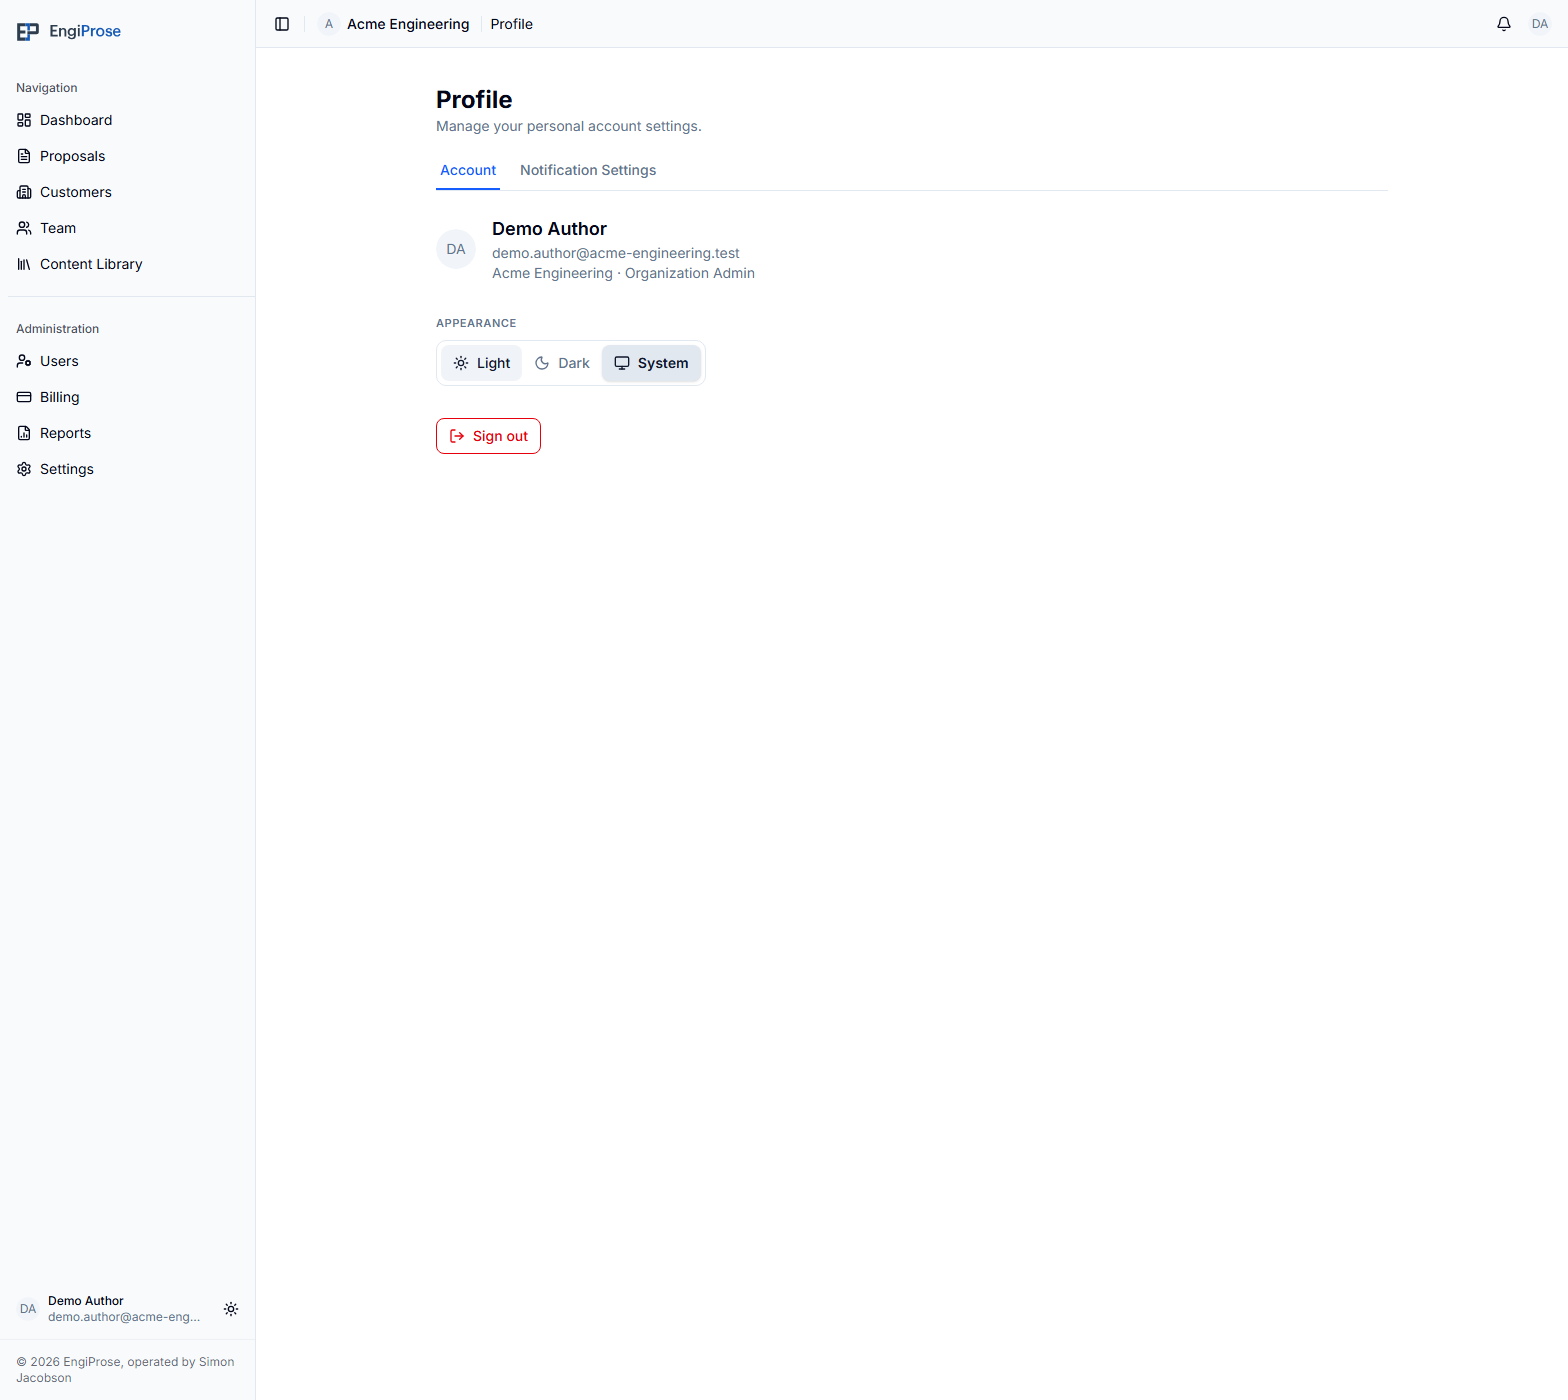Click the EngiProse brand name
Screen dimensions: 1568x1400
point(85,31)
